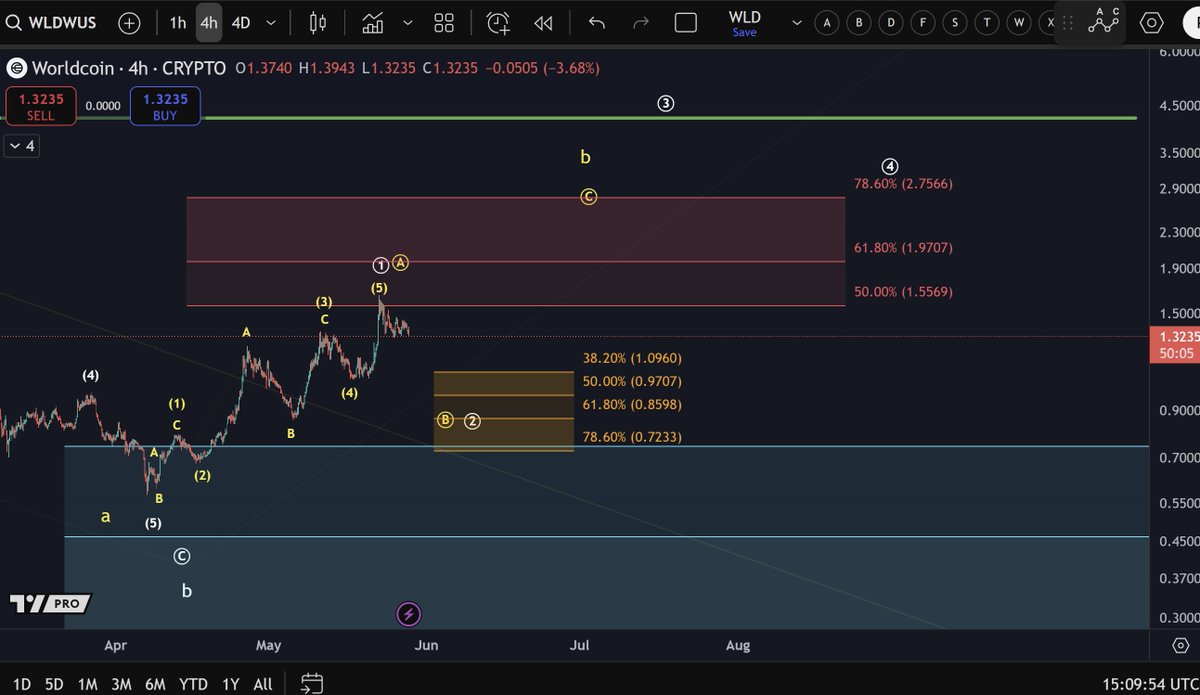Click the 50.00% (1.5569) level label
Image resolution: width=1200 pixels, height=695 pixels.
903,292
